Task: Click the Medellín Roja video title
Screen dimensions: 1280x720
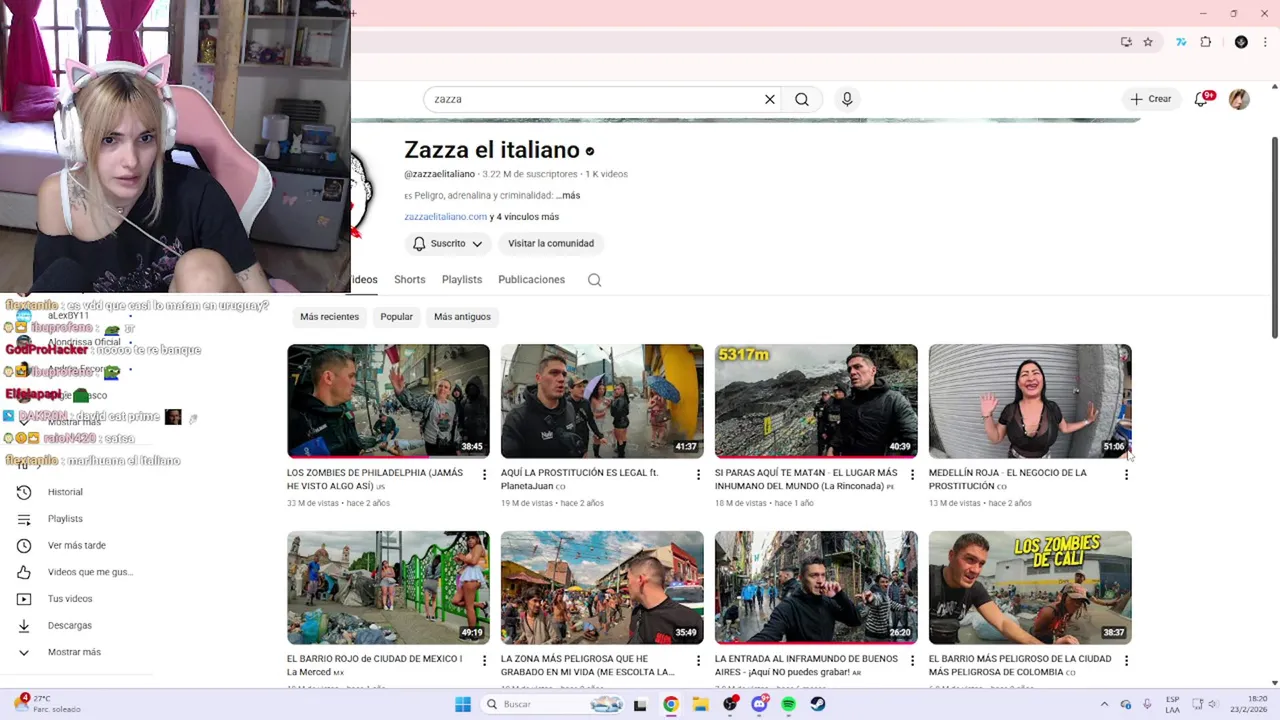Action: coord(1010,479)
